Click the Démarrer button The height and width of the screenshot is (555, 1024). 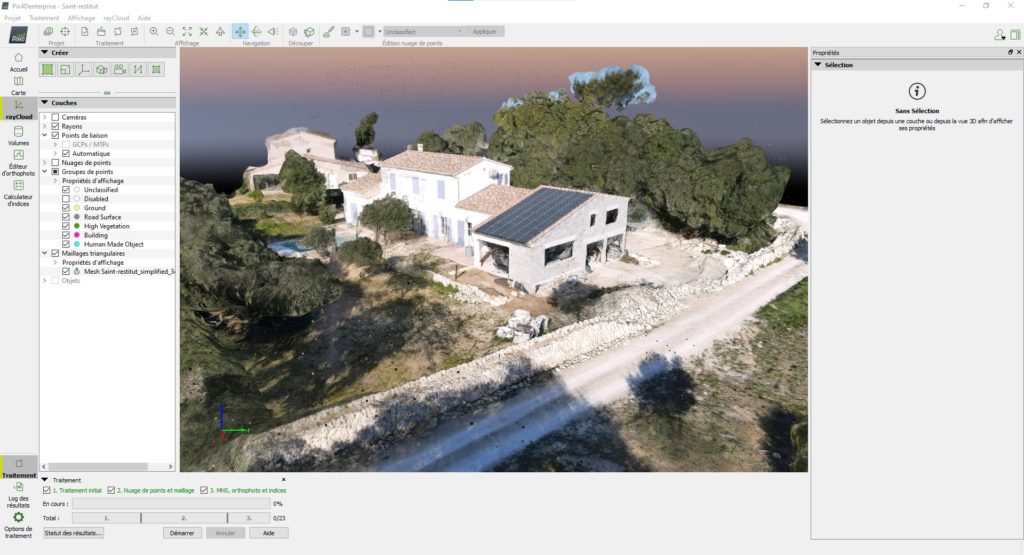coord(182,533)
